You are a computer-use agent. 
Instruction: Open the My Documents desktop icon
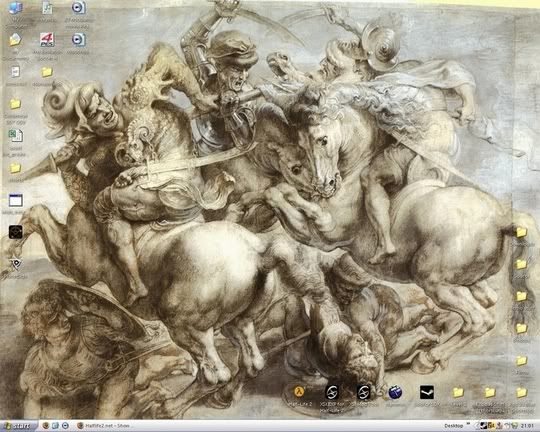pos(15,40)
